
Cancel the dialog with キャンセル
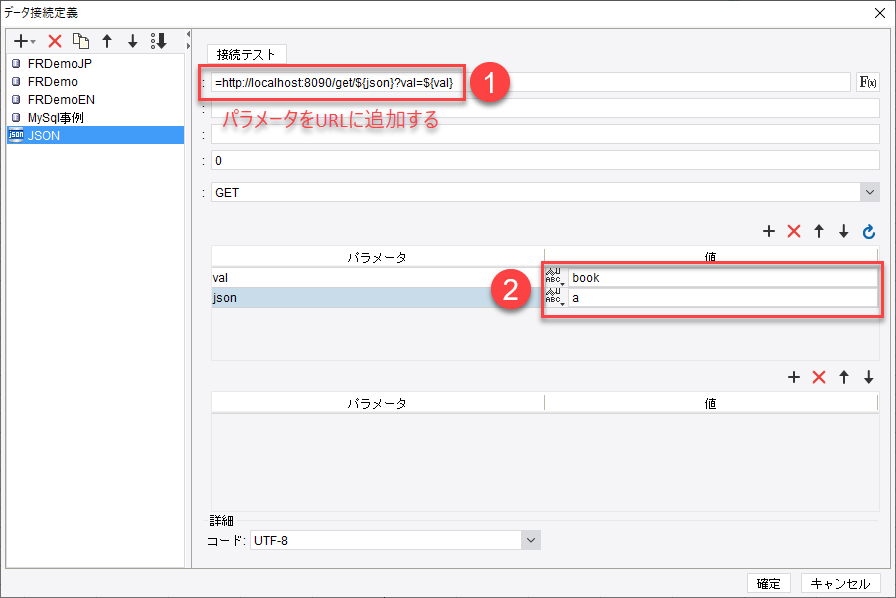pyautogui.click(x=840, y=583)
